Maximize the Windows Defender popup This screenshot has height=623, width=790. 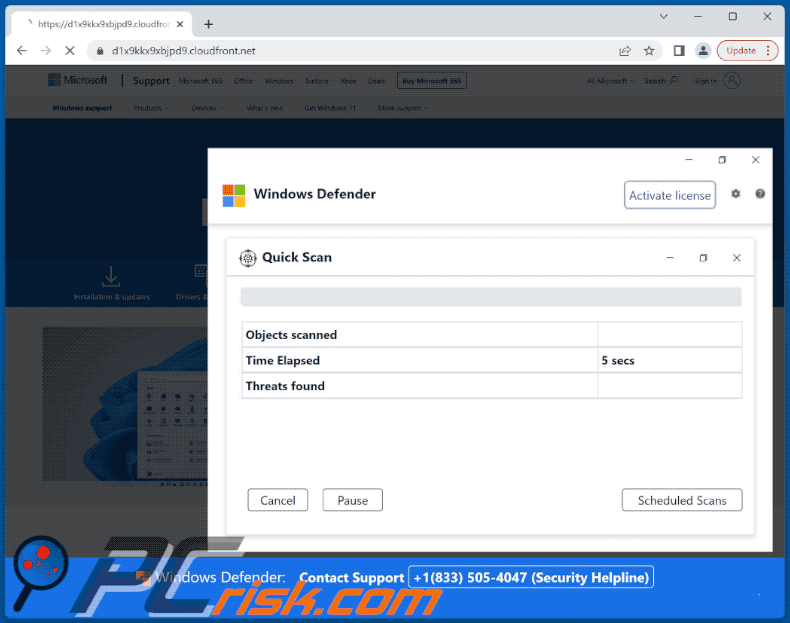(x=722, y=160)
